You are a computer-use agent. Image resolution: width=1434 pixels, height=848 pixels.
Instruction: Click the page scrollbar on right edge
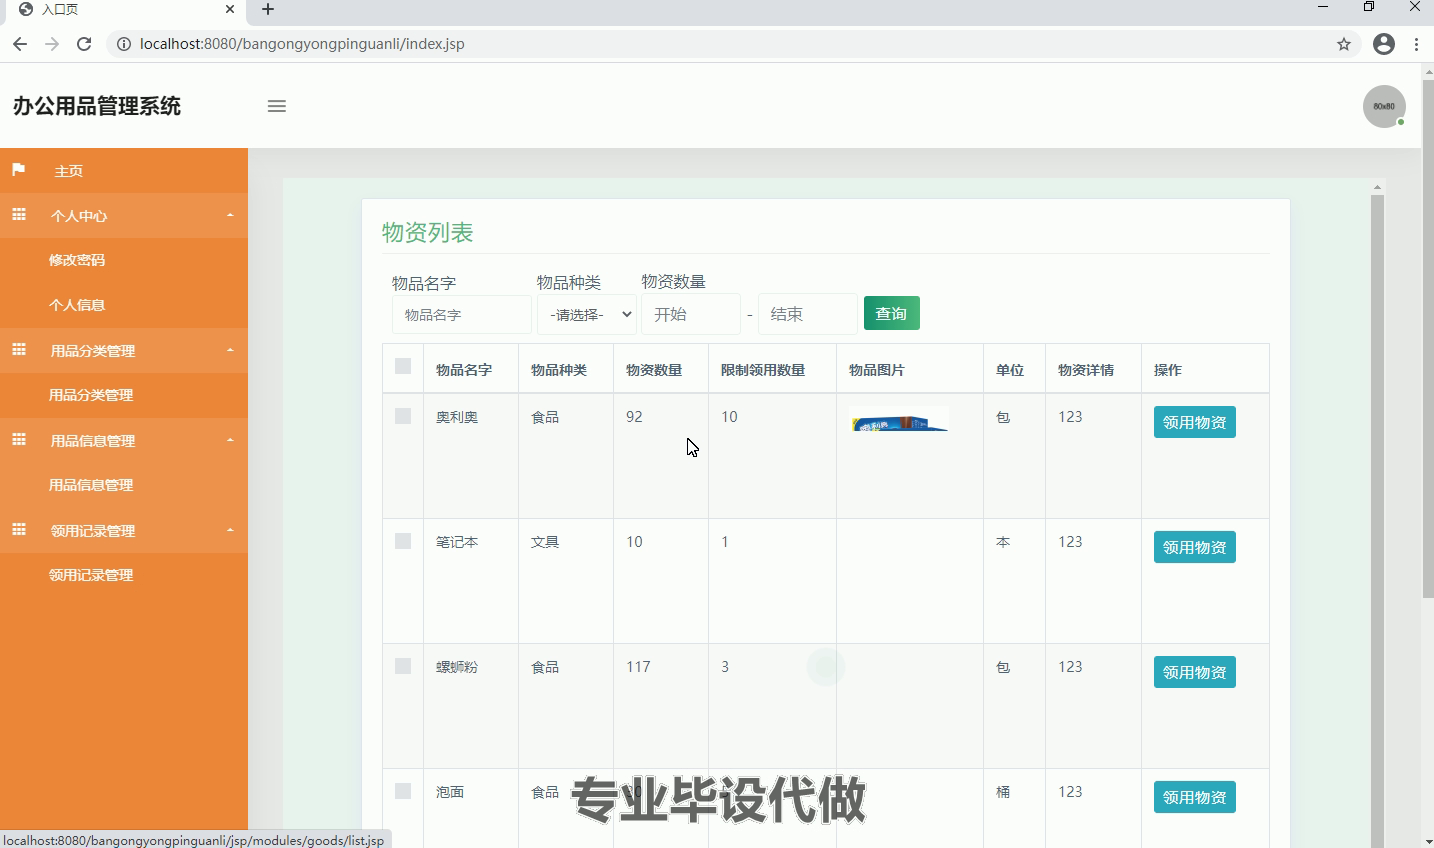1428,340
